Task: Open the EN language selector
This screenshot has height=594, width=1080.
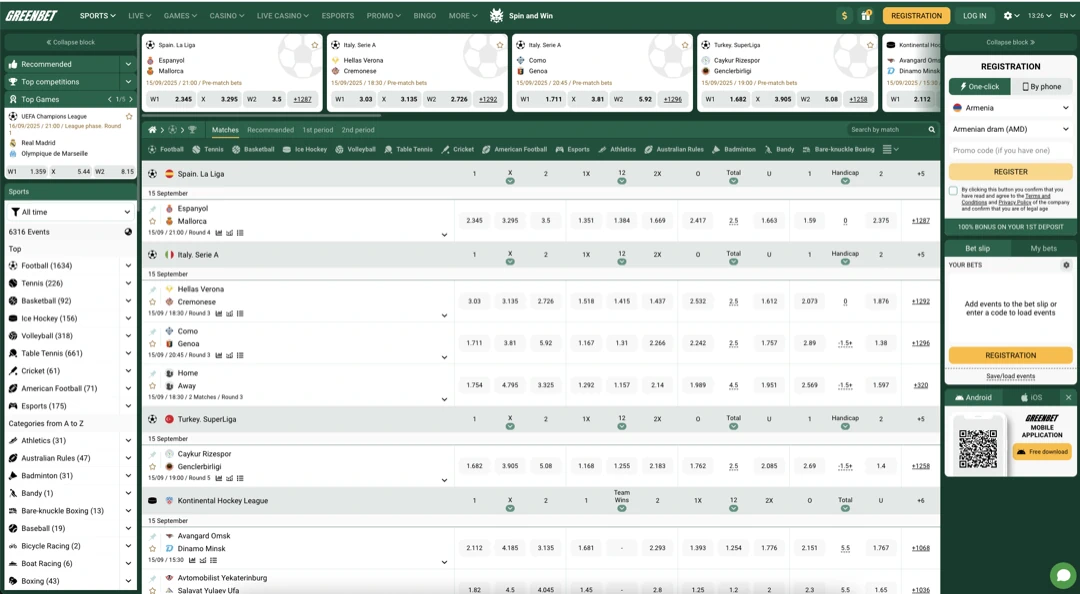Action: click(x=1066, y=15)
